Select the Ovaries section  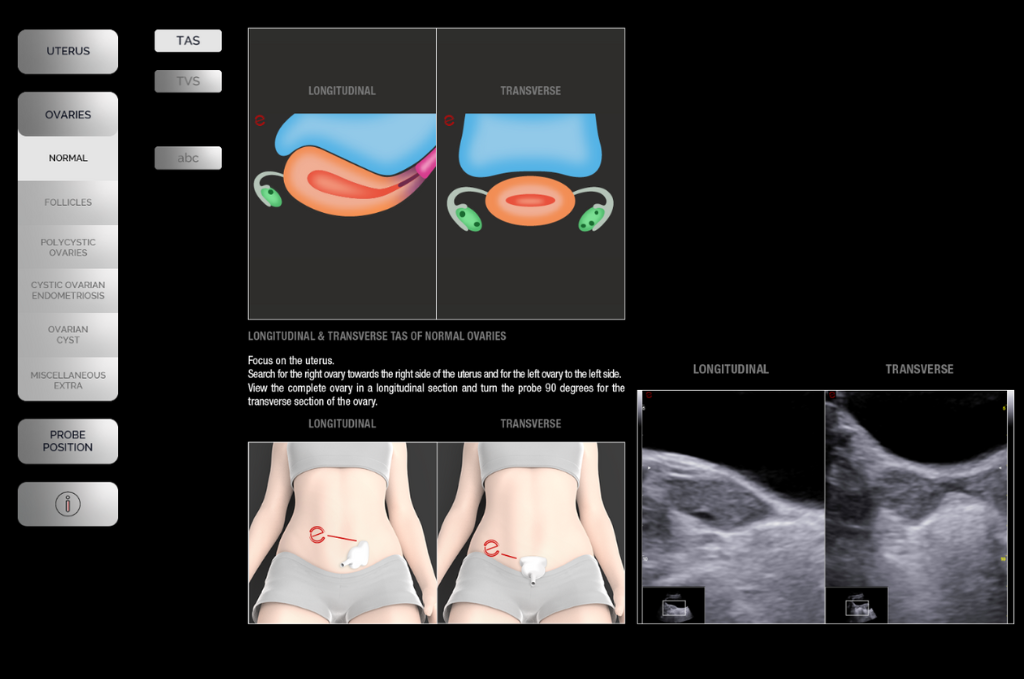coord(68,114)
